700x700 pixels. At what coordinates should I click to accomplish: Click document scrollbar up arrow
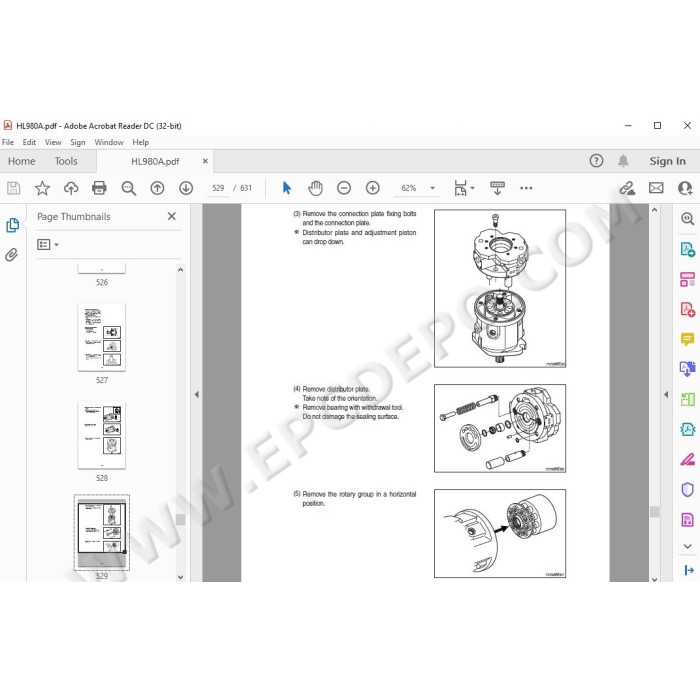pyautogui.click(x=654, y=209)
